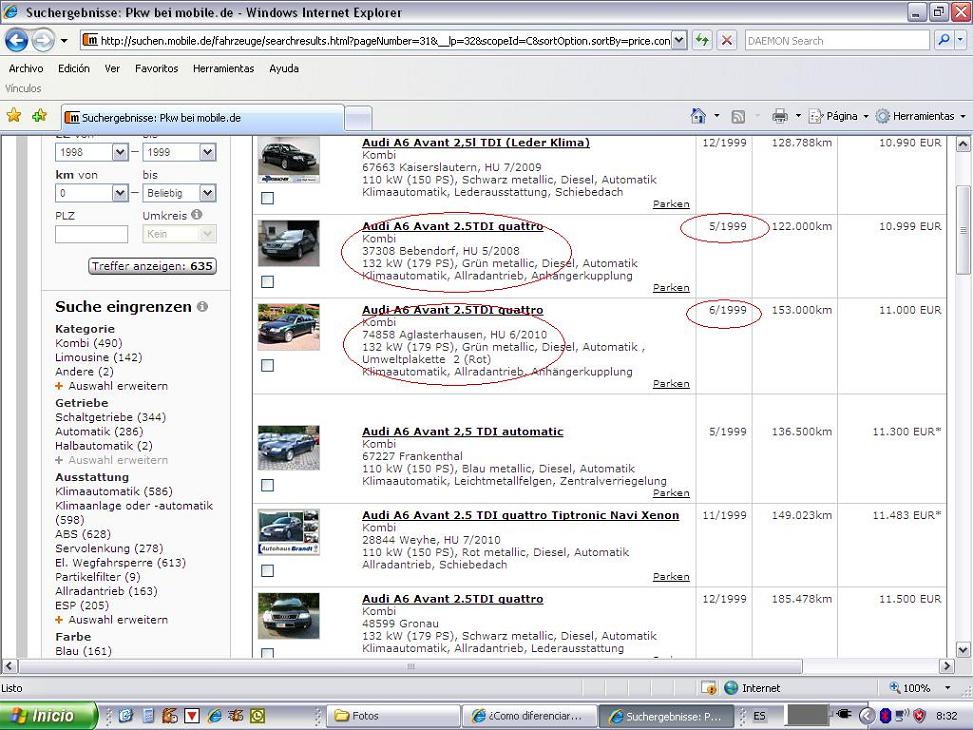Image resolution: width=973 pixels, height=730 pixels.
Task: Open the Herramientas menu in menu bar
Action: point(223,68)
